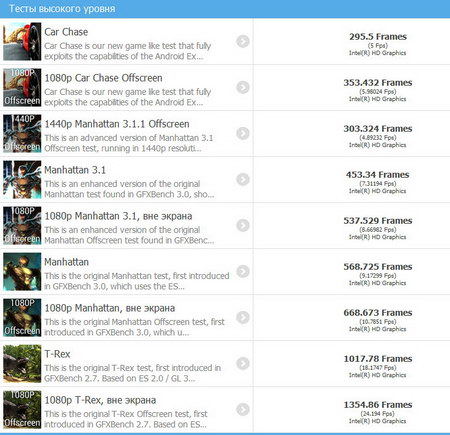Select the 303.324 Frames result
The image size is (450, 435).
coord(378,129)
